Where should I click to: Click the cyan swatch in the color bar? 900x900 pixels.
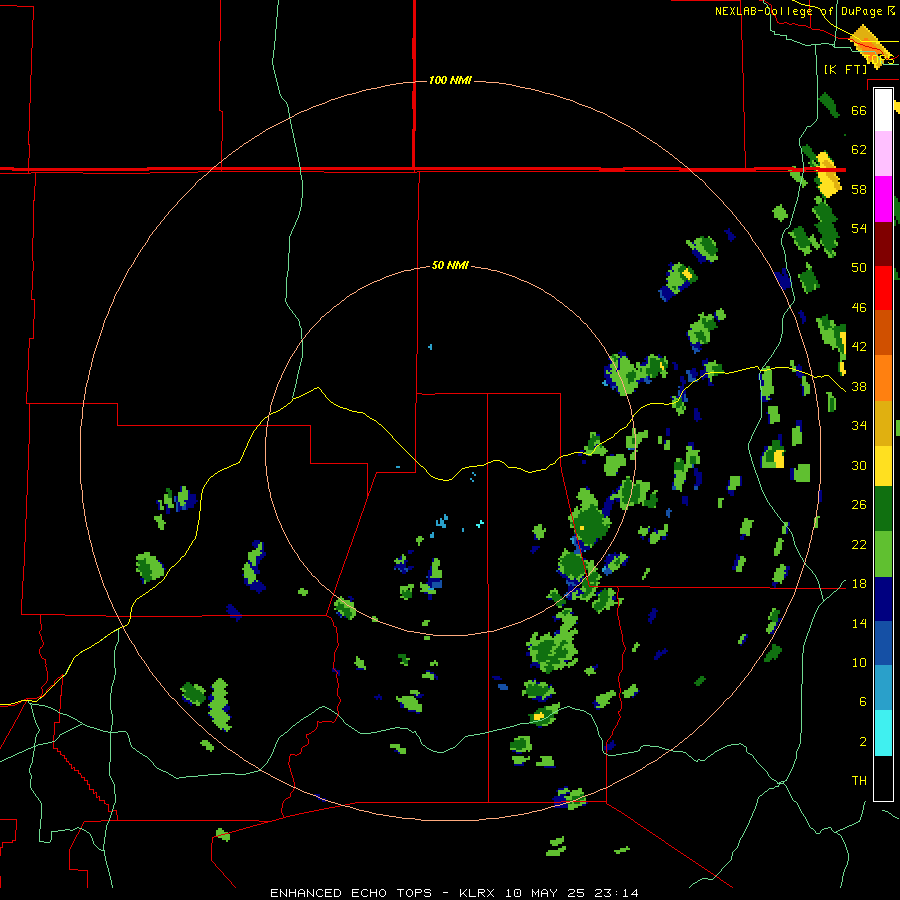click(883, 733)
